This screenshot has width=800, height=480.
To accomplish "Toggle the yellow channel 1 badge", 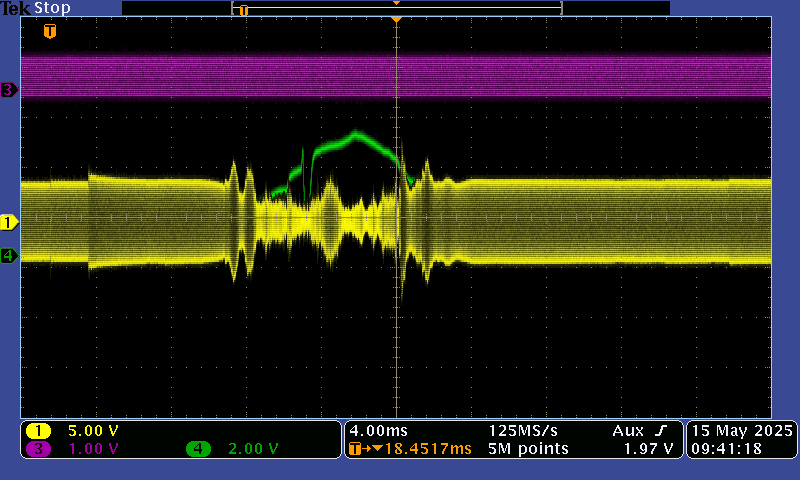I will pos(38,431).
